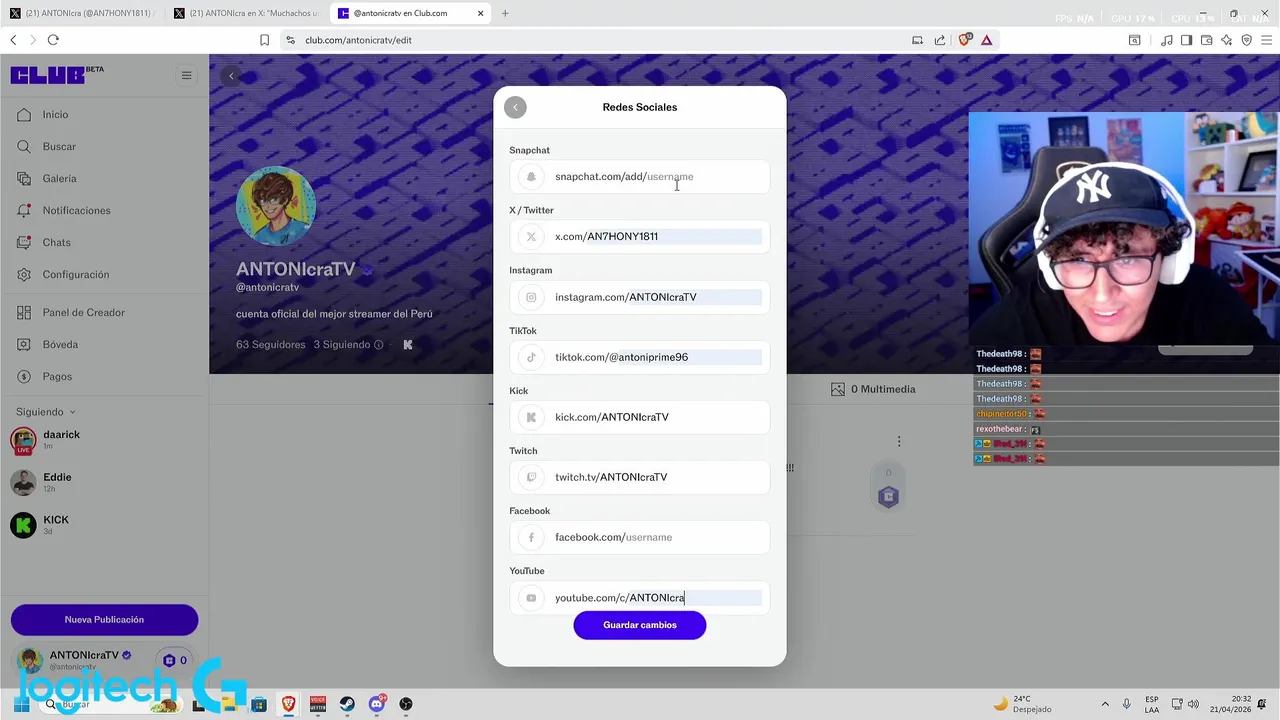1280x720 pixels.
Task: Focus the Snapchat username field
Action: (640, 177)
